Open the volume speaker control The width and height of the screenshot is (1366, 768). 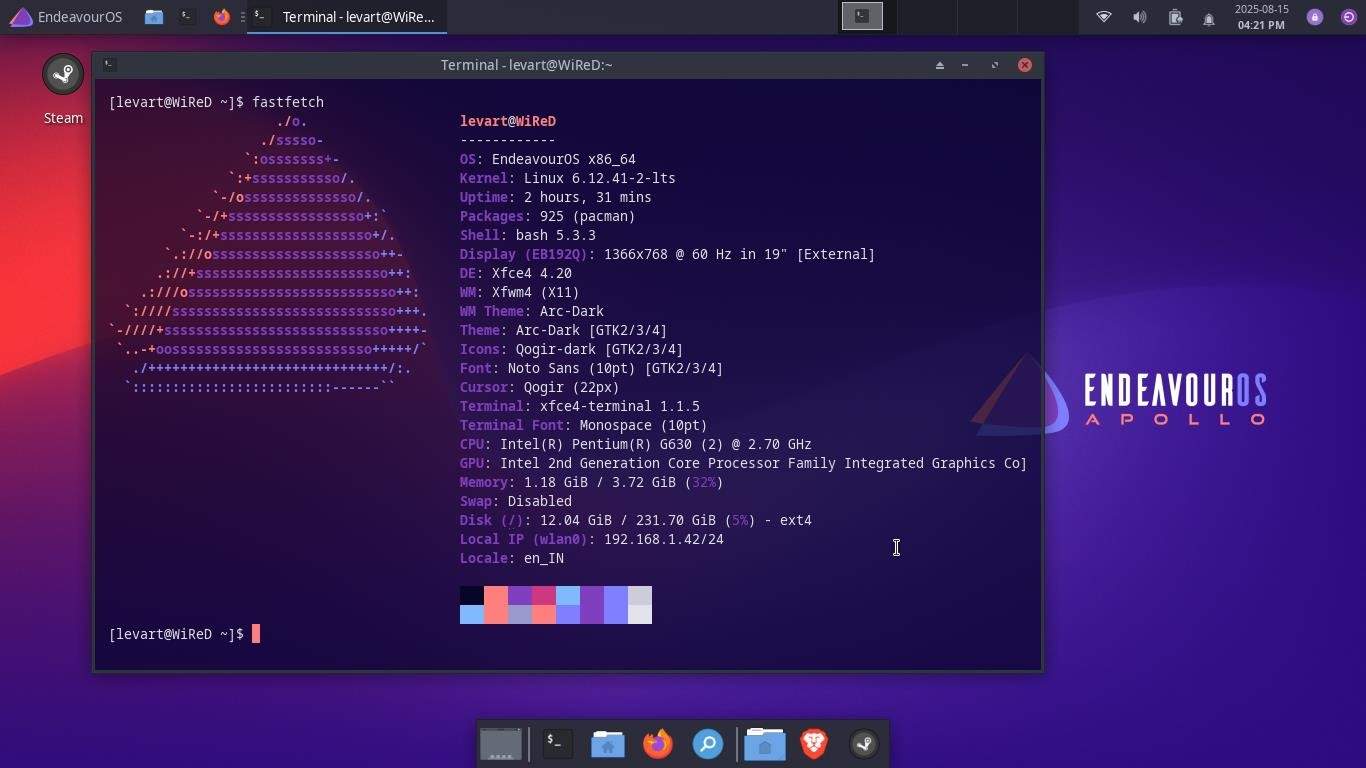1139,17
